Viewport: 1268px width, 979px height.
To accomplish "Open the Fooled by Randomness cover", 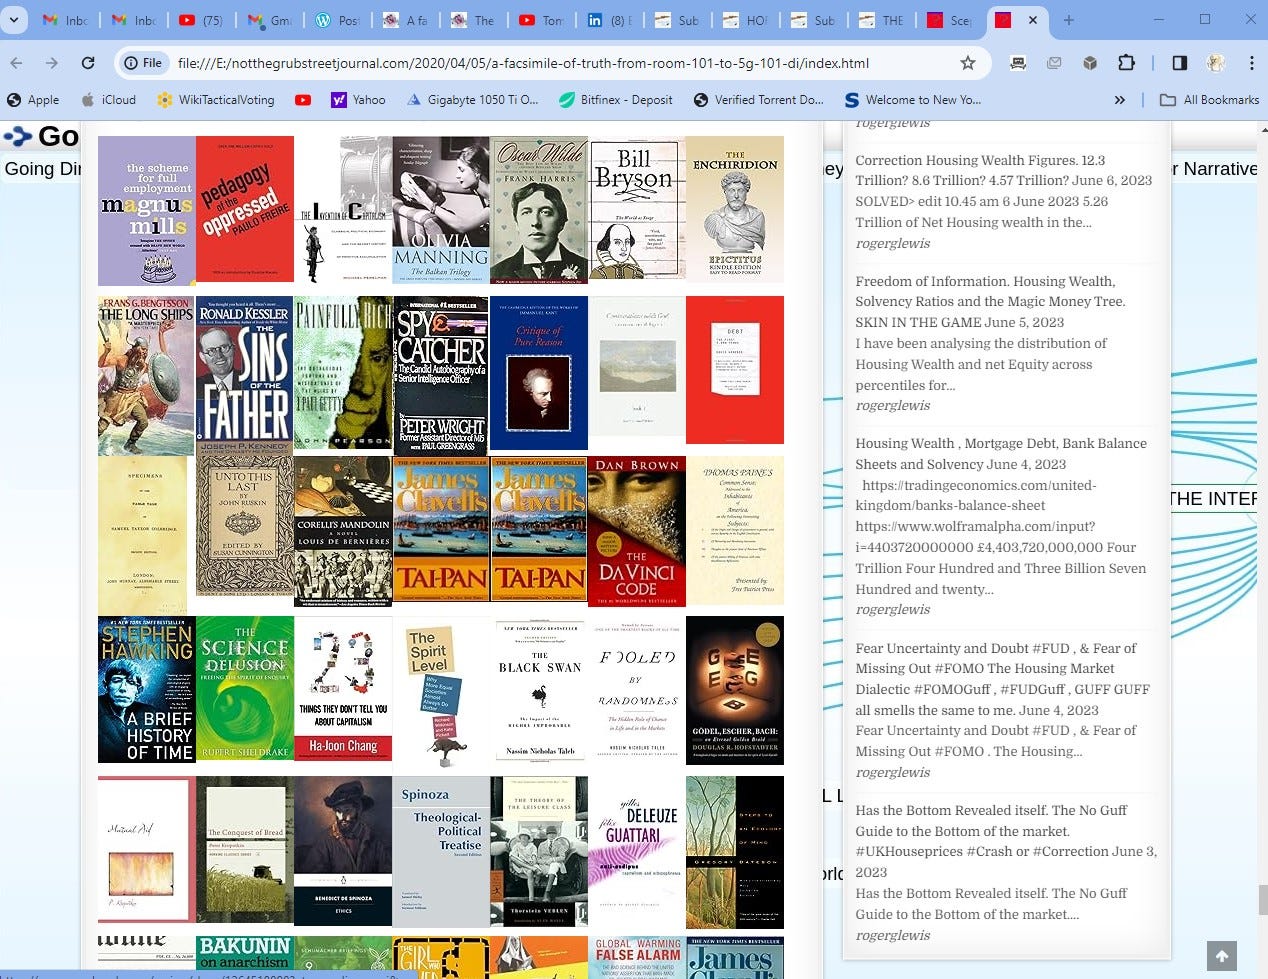I will 637,688.
